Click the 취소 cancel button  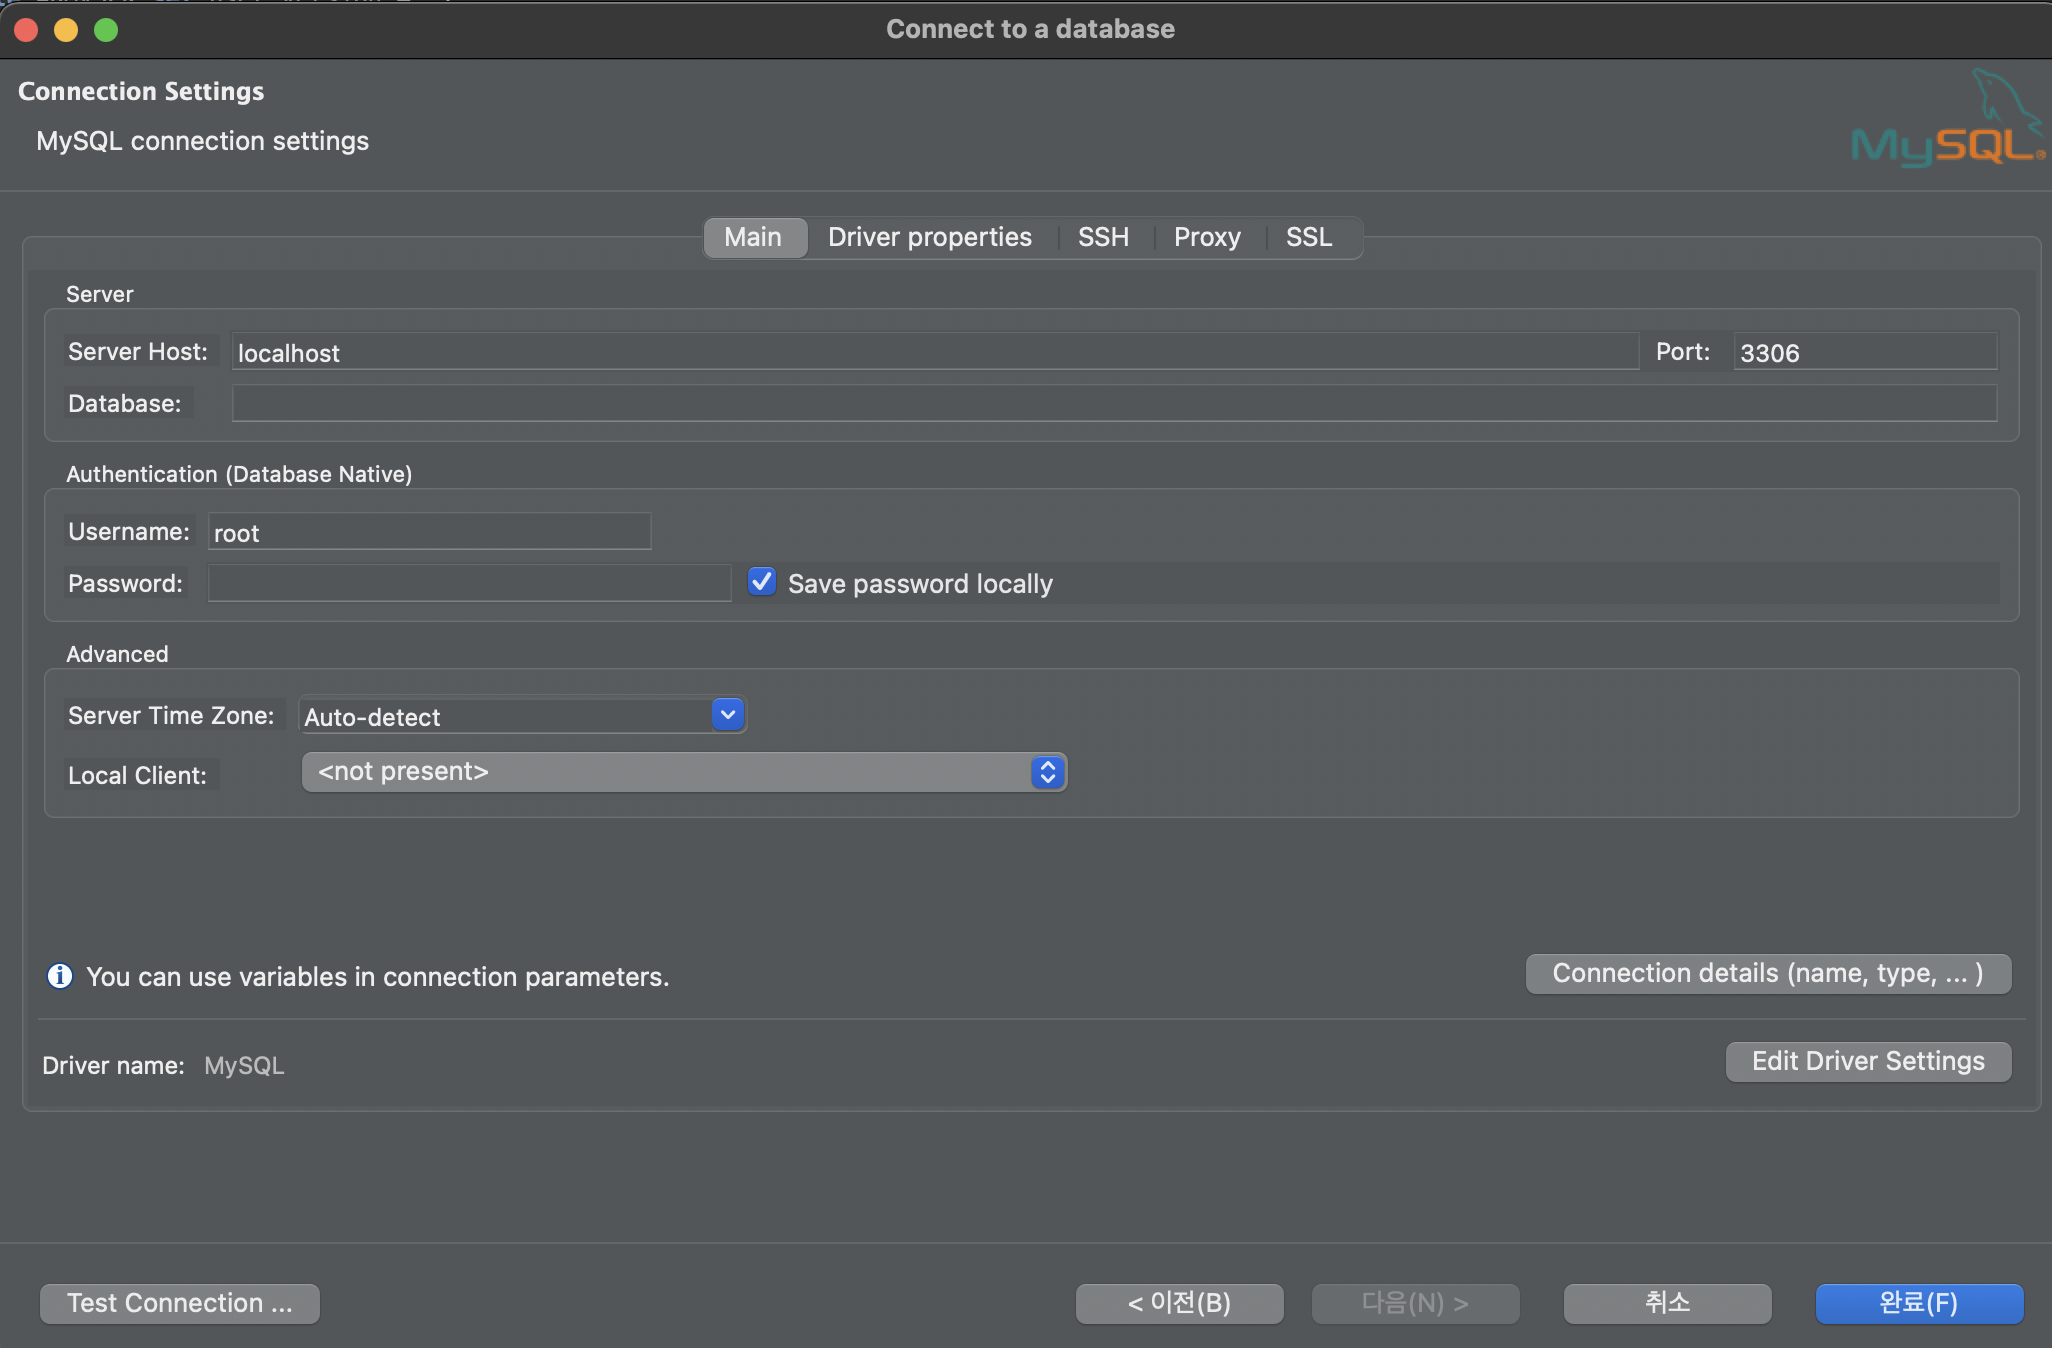point(1667,1303)
